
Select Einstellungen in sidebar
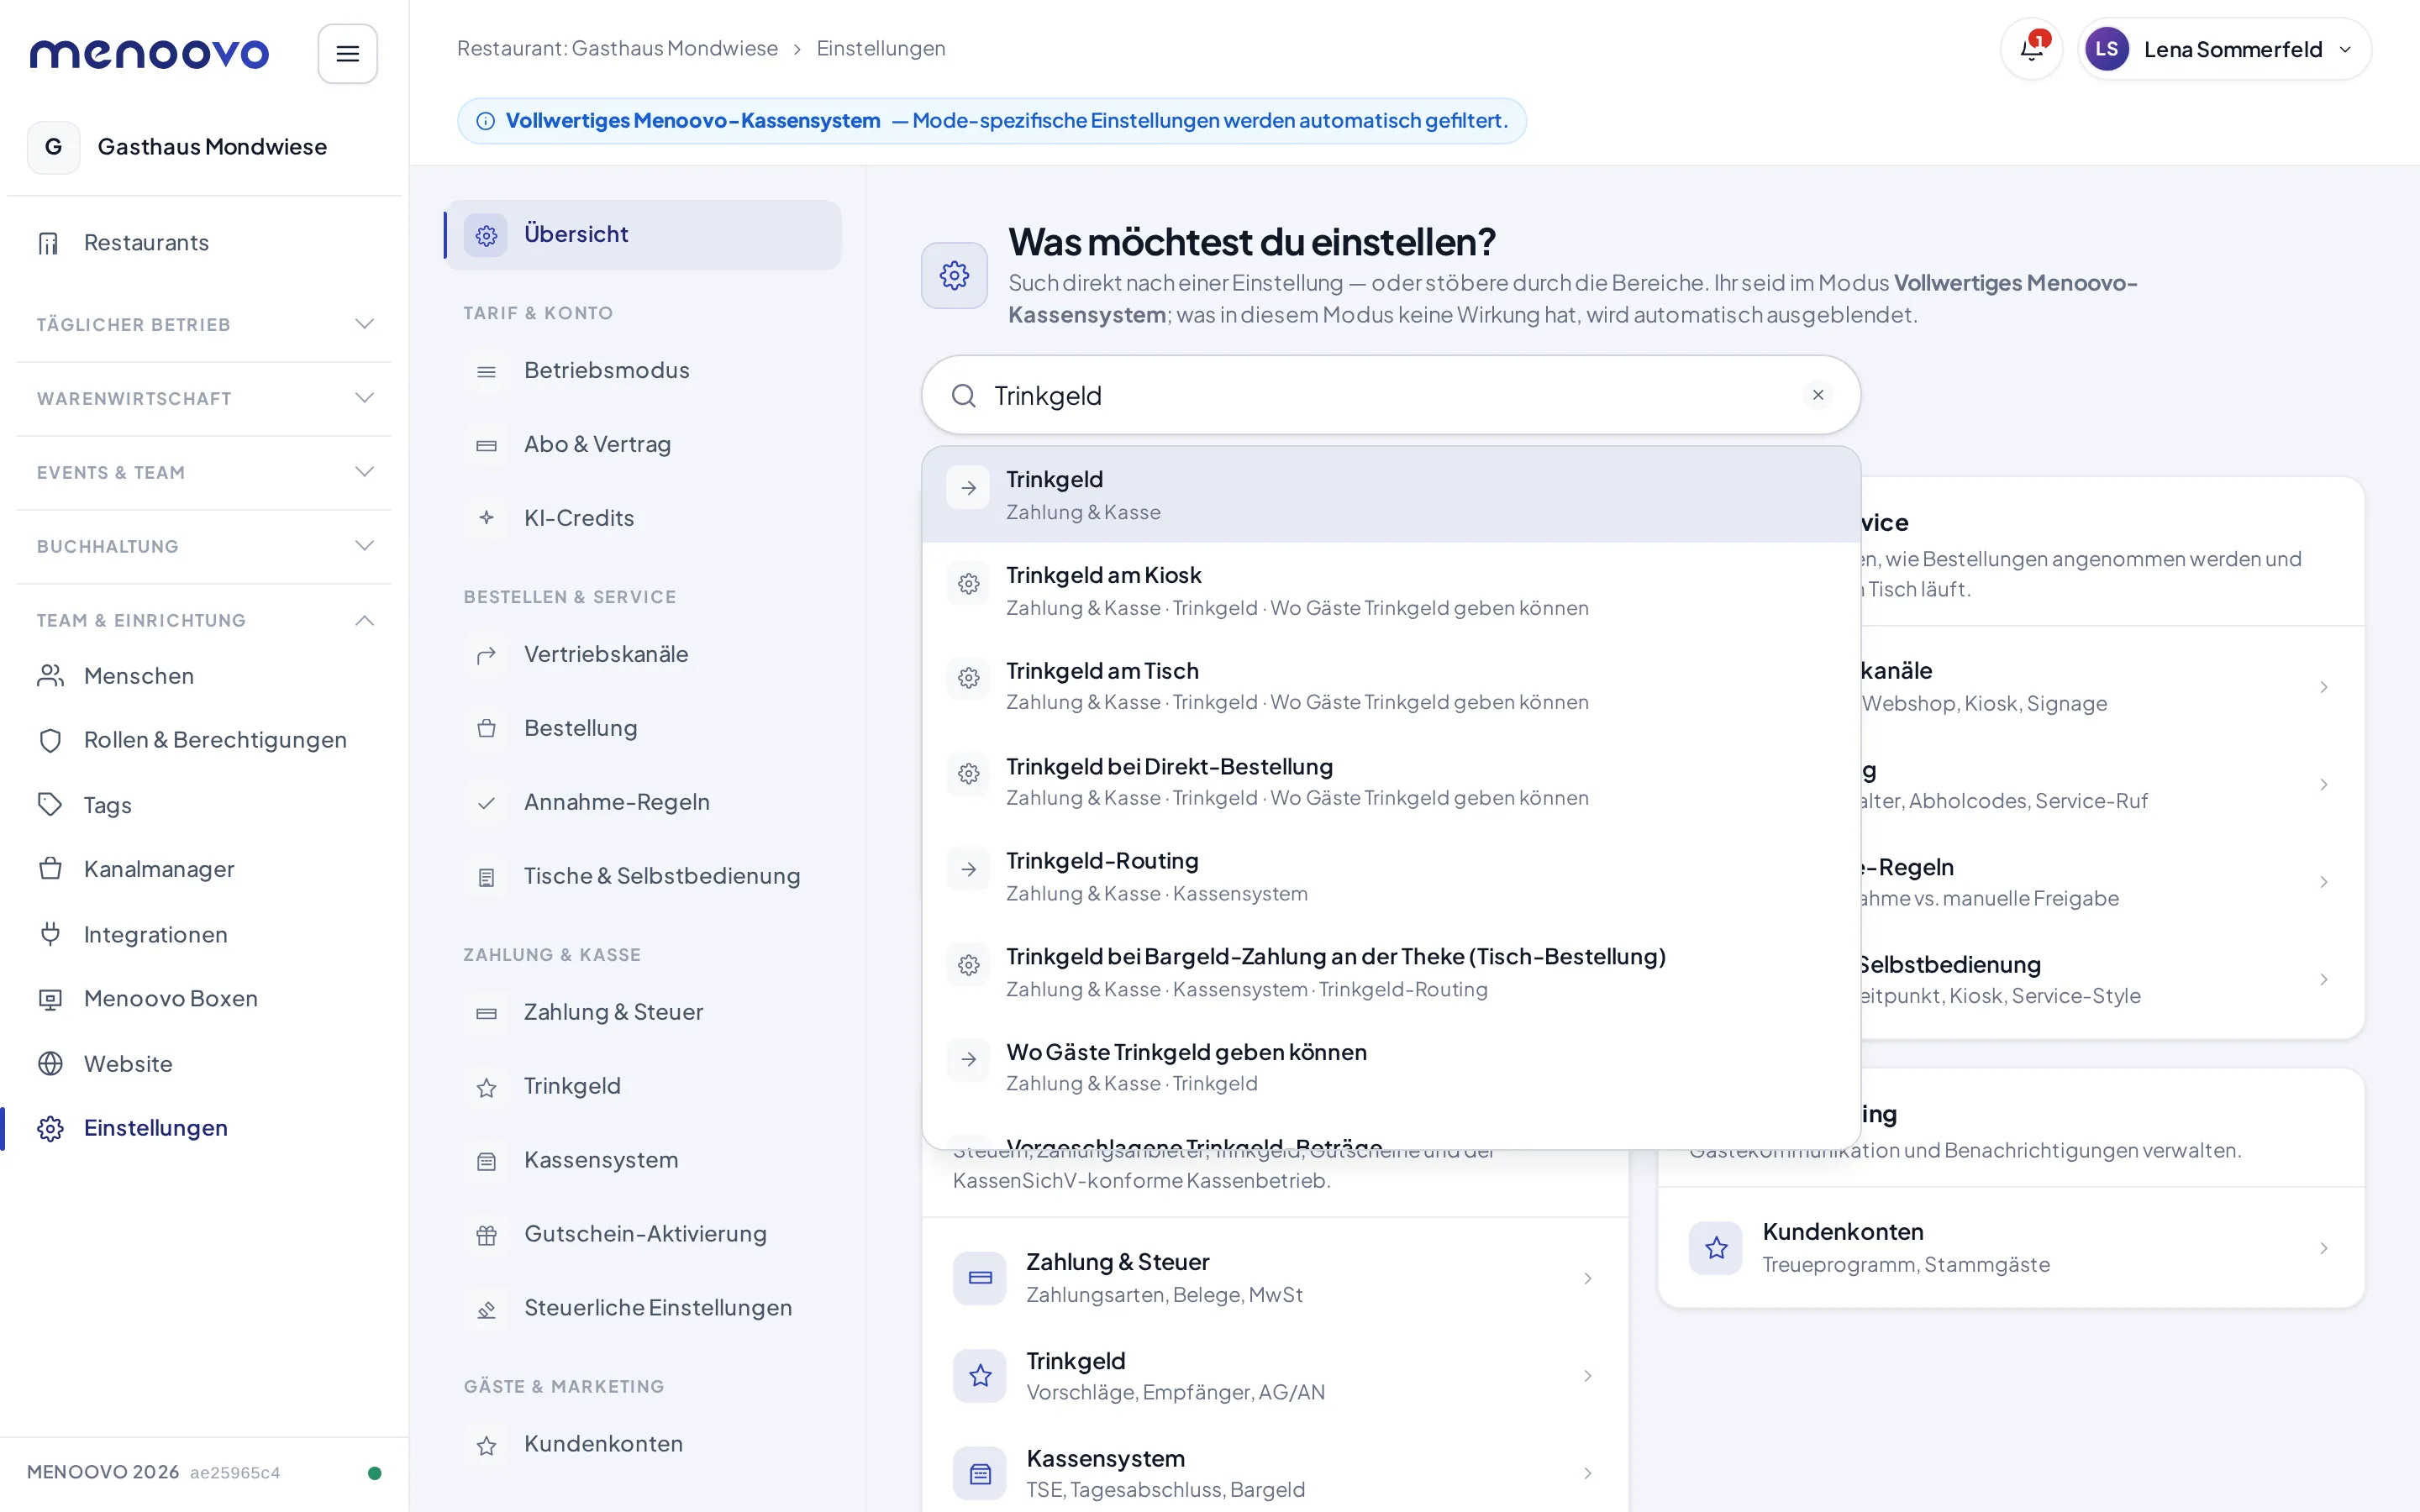coord(204,1128)
